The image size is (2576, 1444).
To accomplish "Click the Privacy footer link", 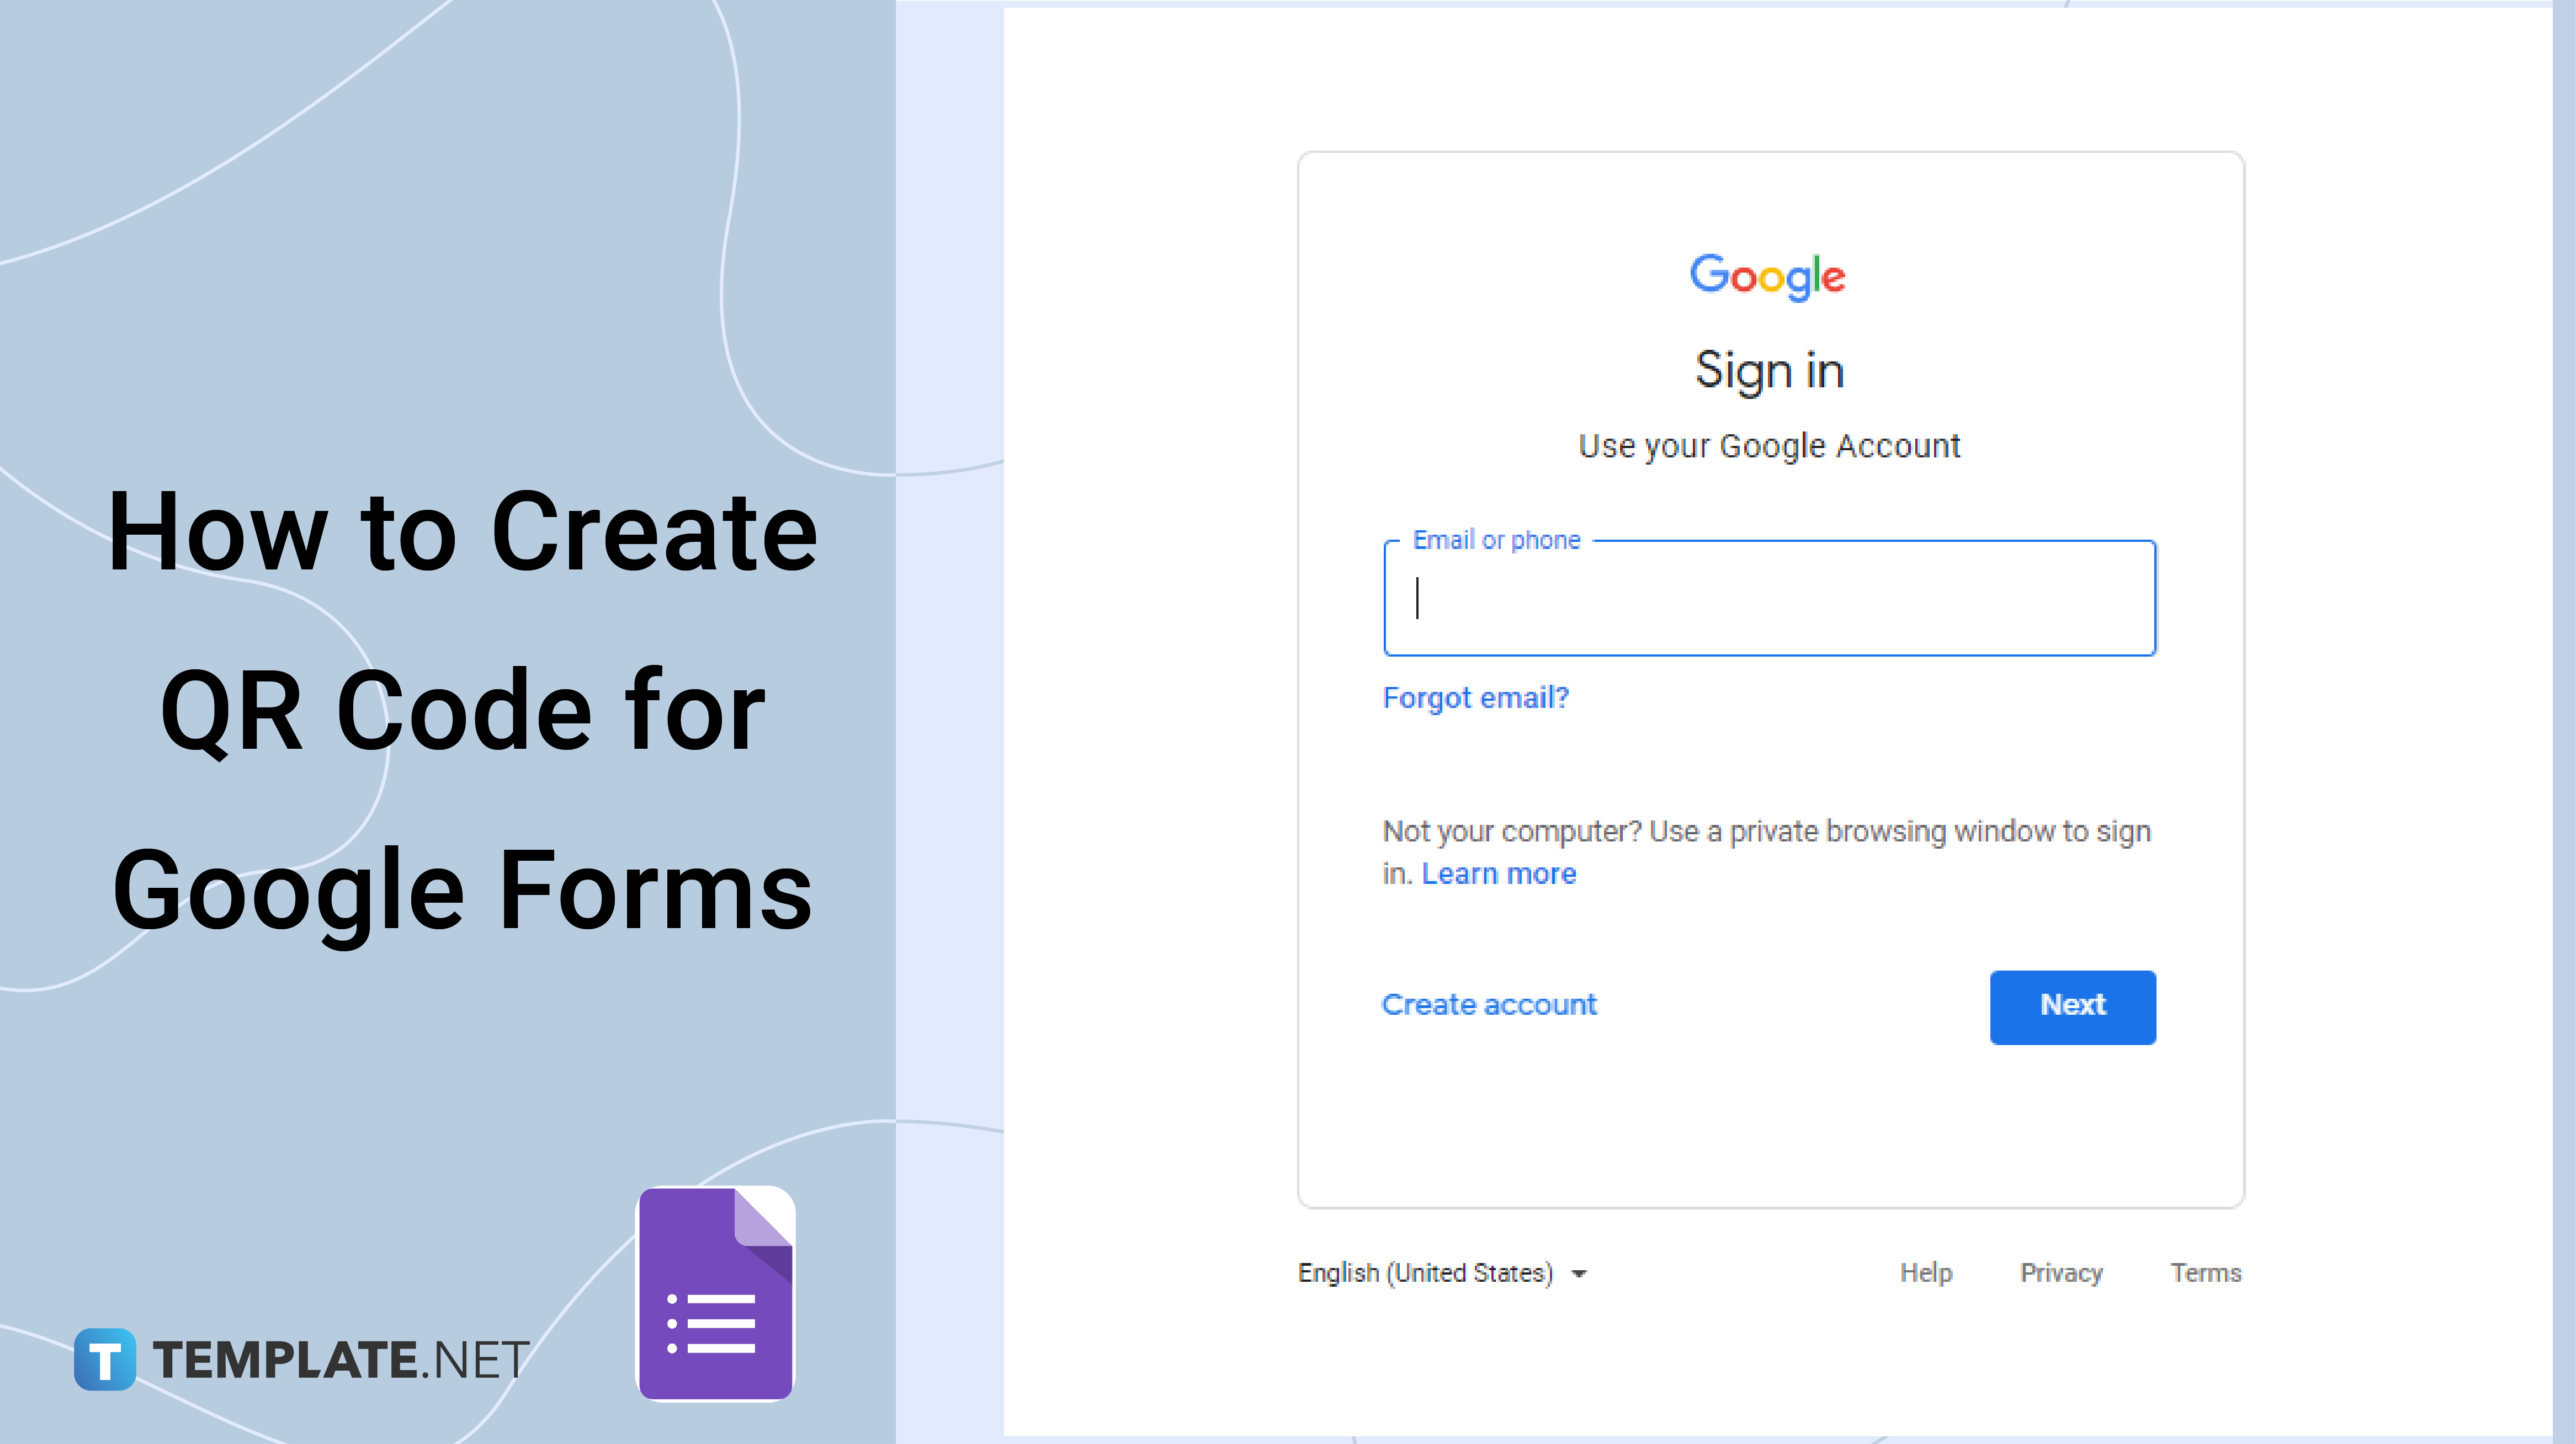I will tap(2063, 1272).
